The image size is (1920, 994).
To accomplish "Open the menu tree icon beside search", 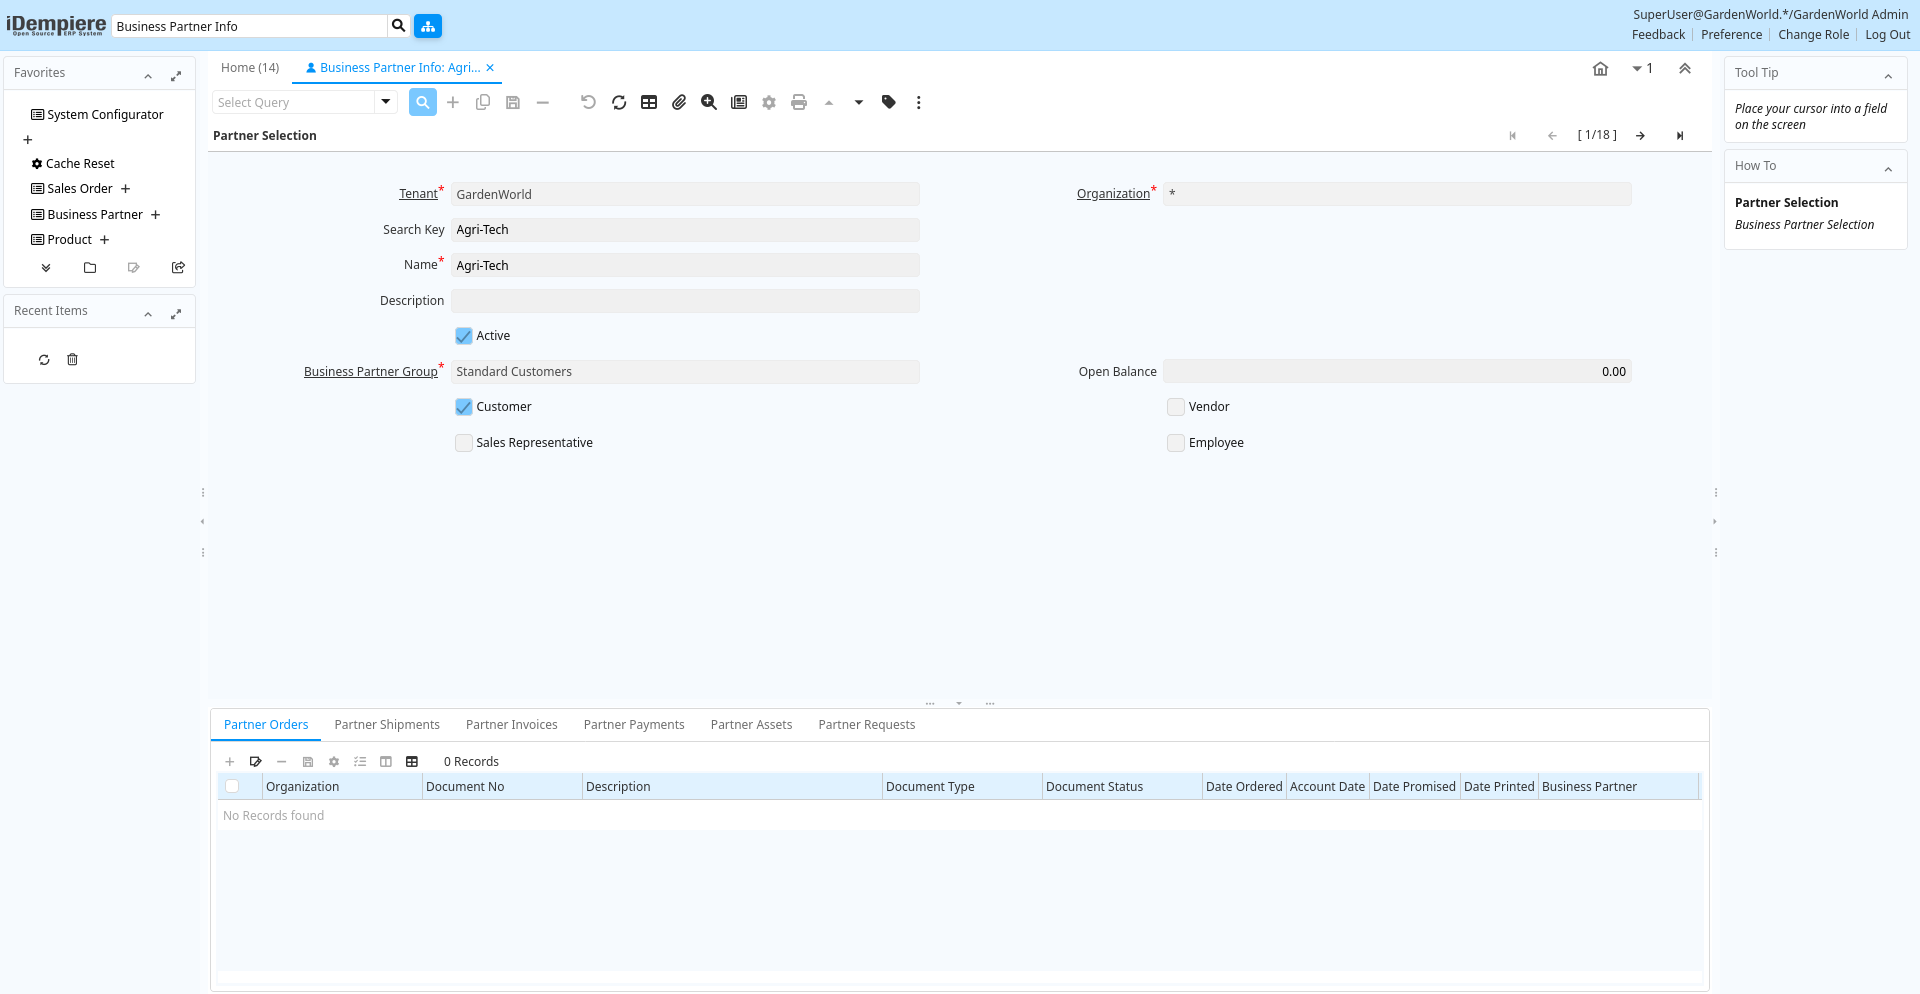I will coord(428,26).
